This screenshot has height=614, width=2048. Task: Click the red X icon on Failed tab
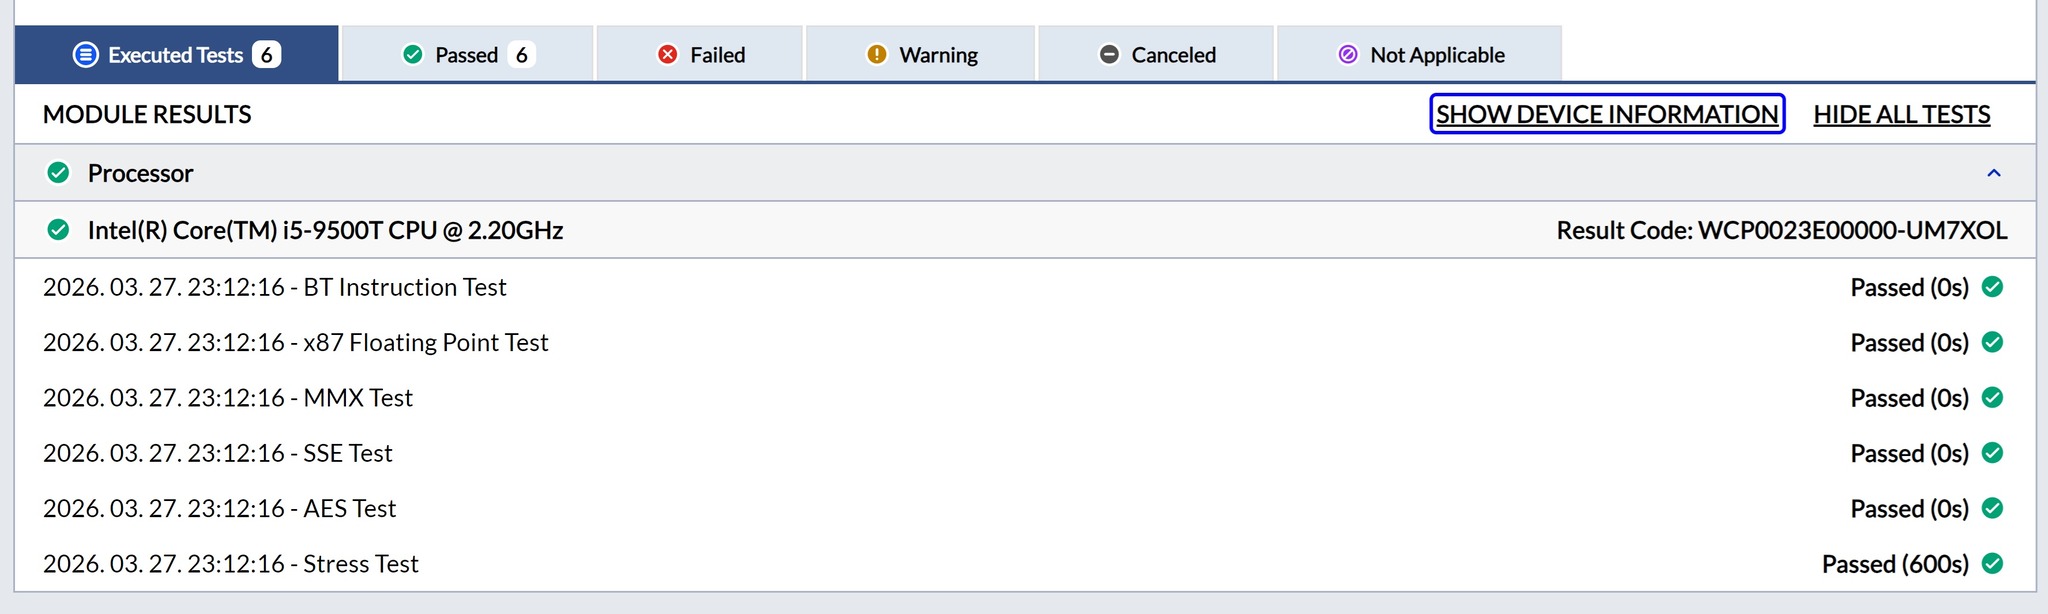tap(667, 54)
